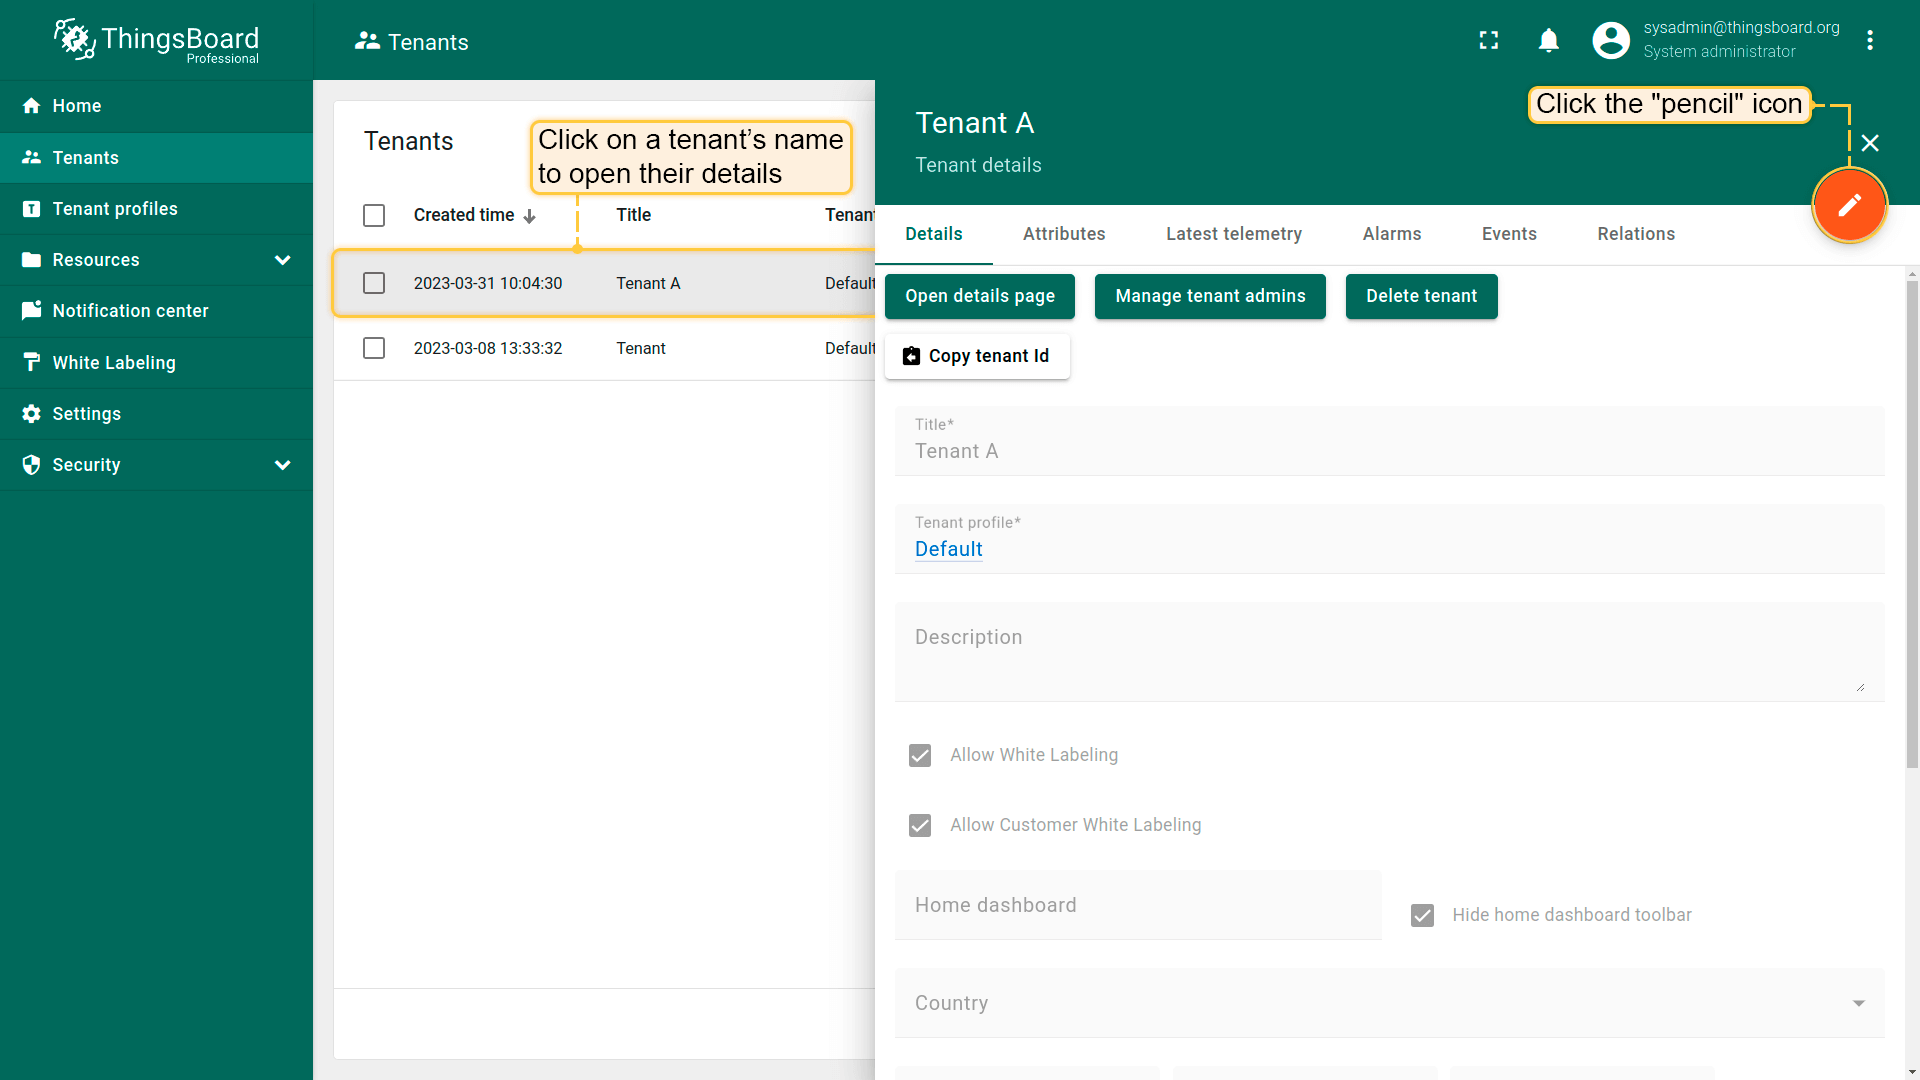Go to Home in sidebar
This screenshot has height=1080, width=1920.
[77, 106]
